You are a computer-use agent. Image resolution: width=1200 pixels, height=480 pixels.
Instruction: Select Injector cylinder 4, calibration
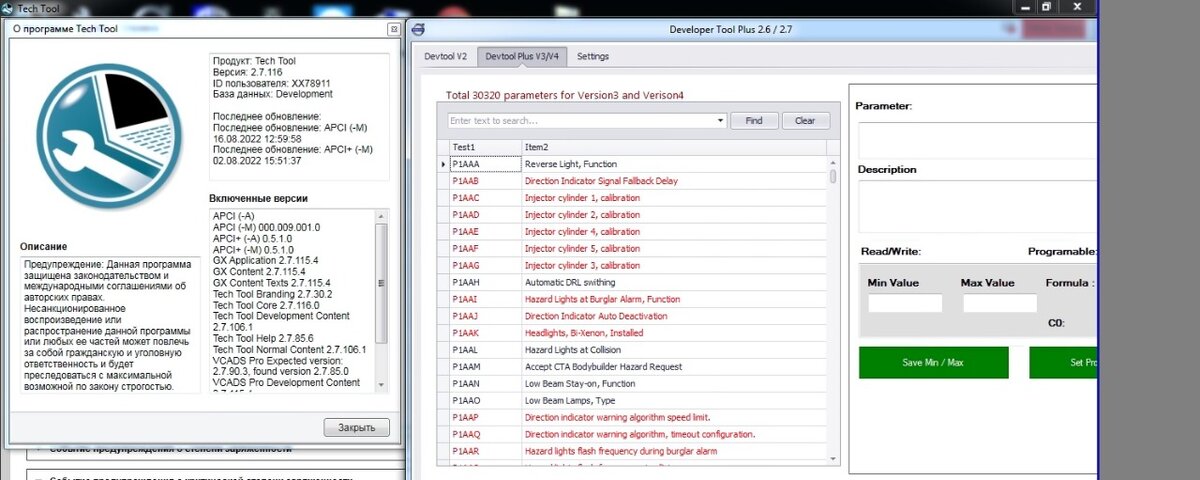click(x=582, y=232)
